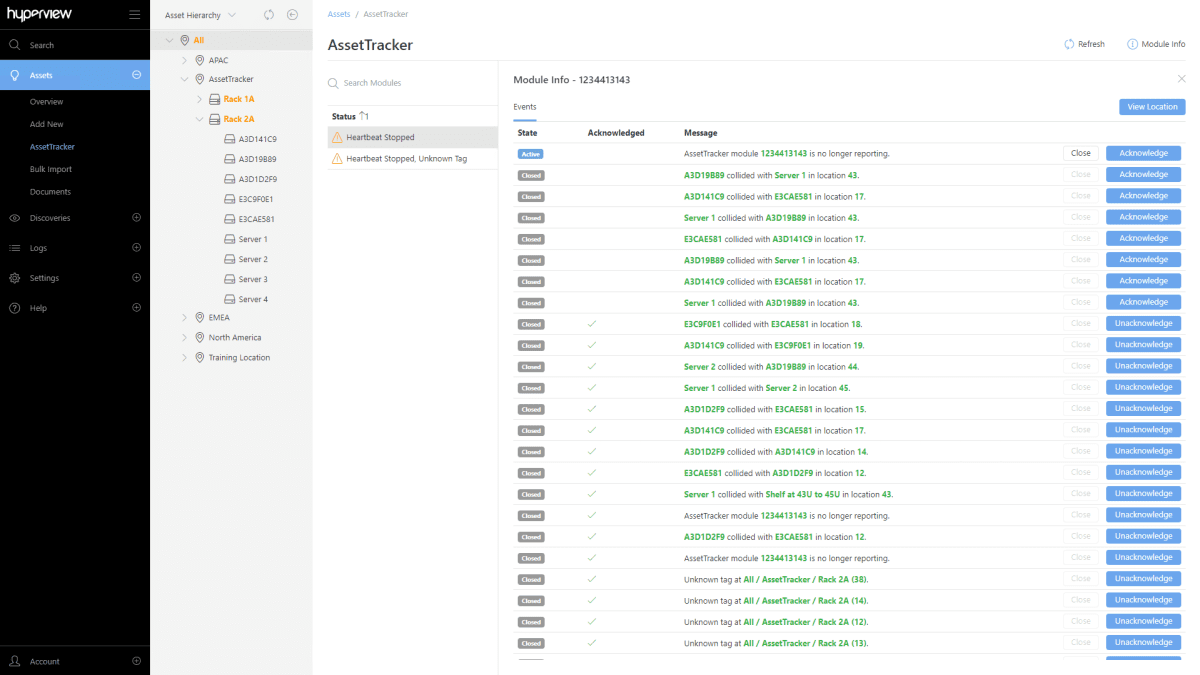Collapse the Rack 2A tree node
Image resolution: width=1200 pixels, height=675 pixels.
[x=198, y=118]
